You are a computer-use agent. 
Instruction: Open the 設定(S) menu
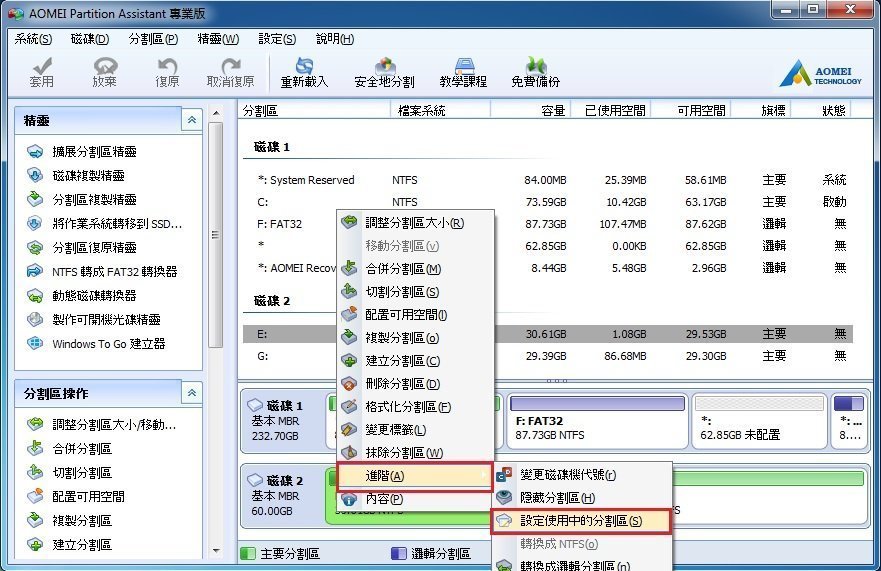pos(277,39)
